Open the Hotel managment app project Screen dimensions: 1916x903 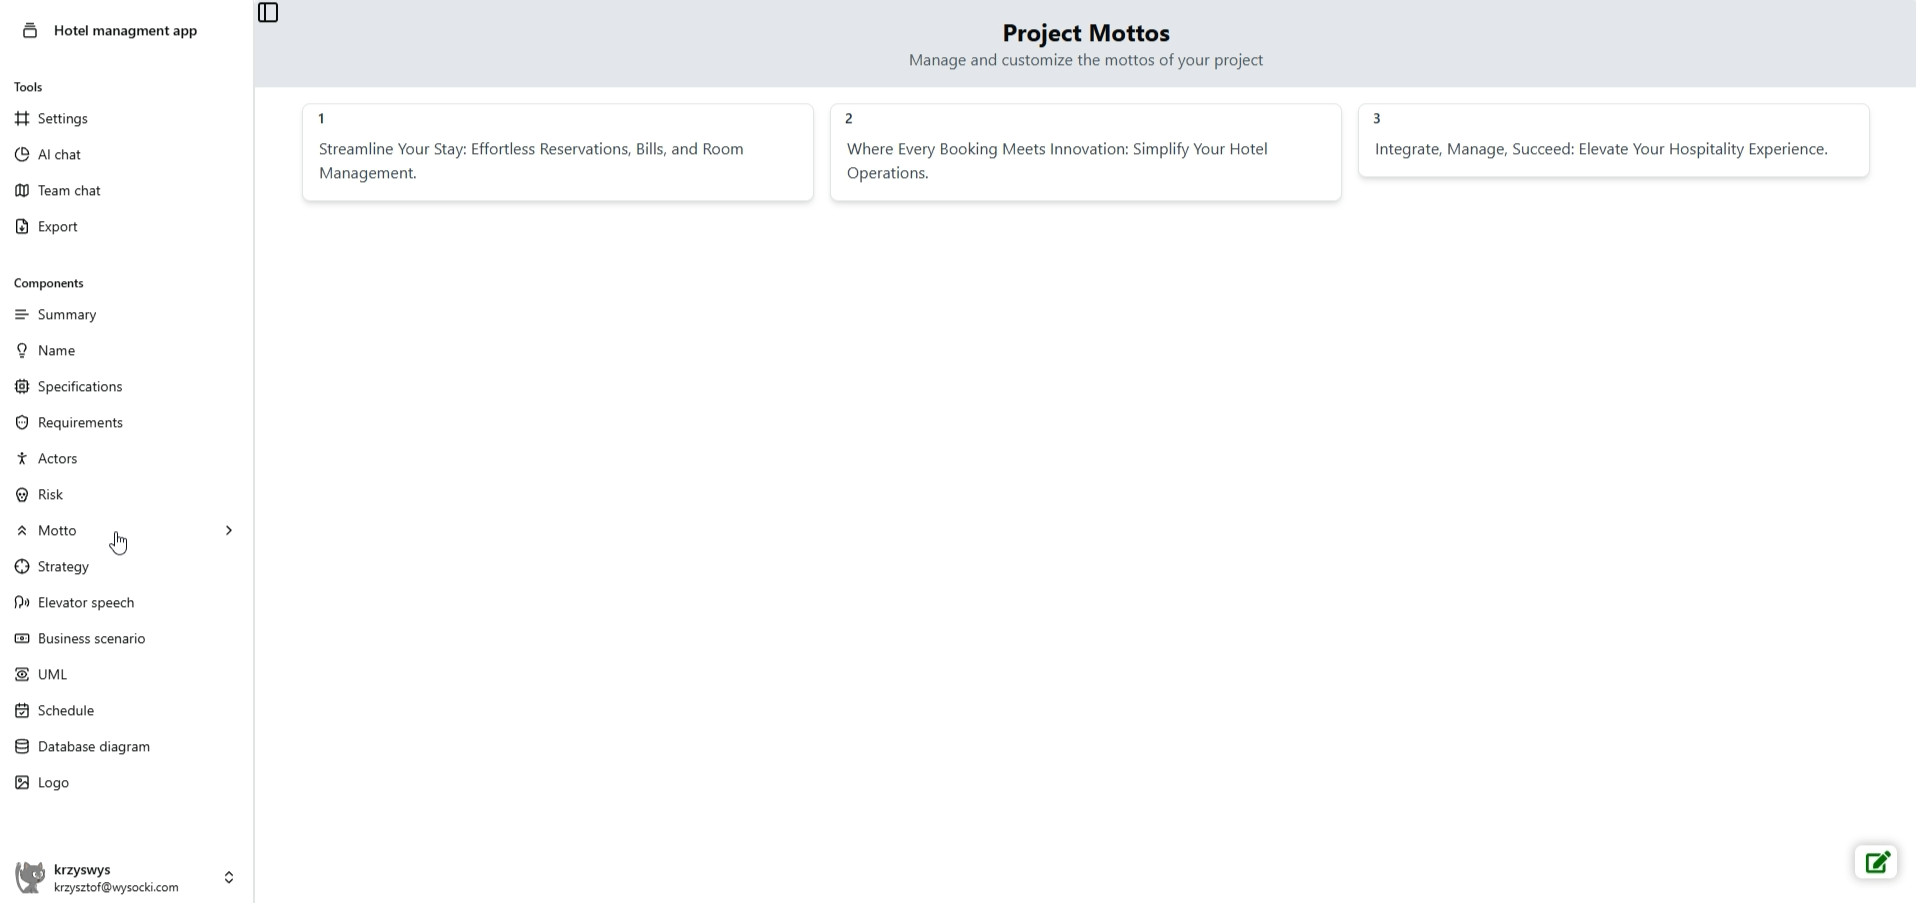[x=126, y=31]
